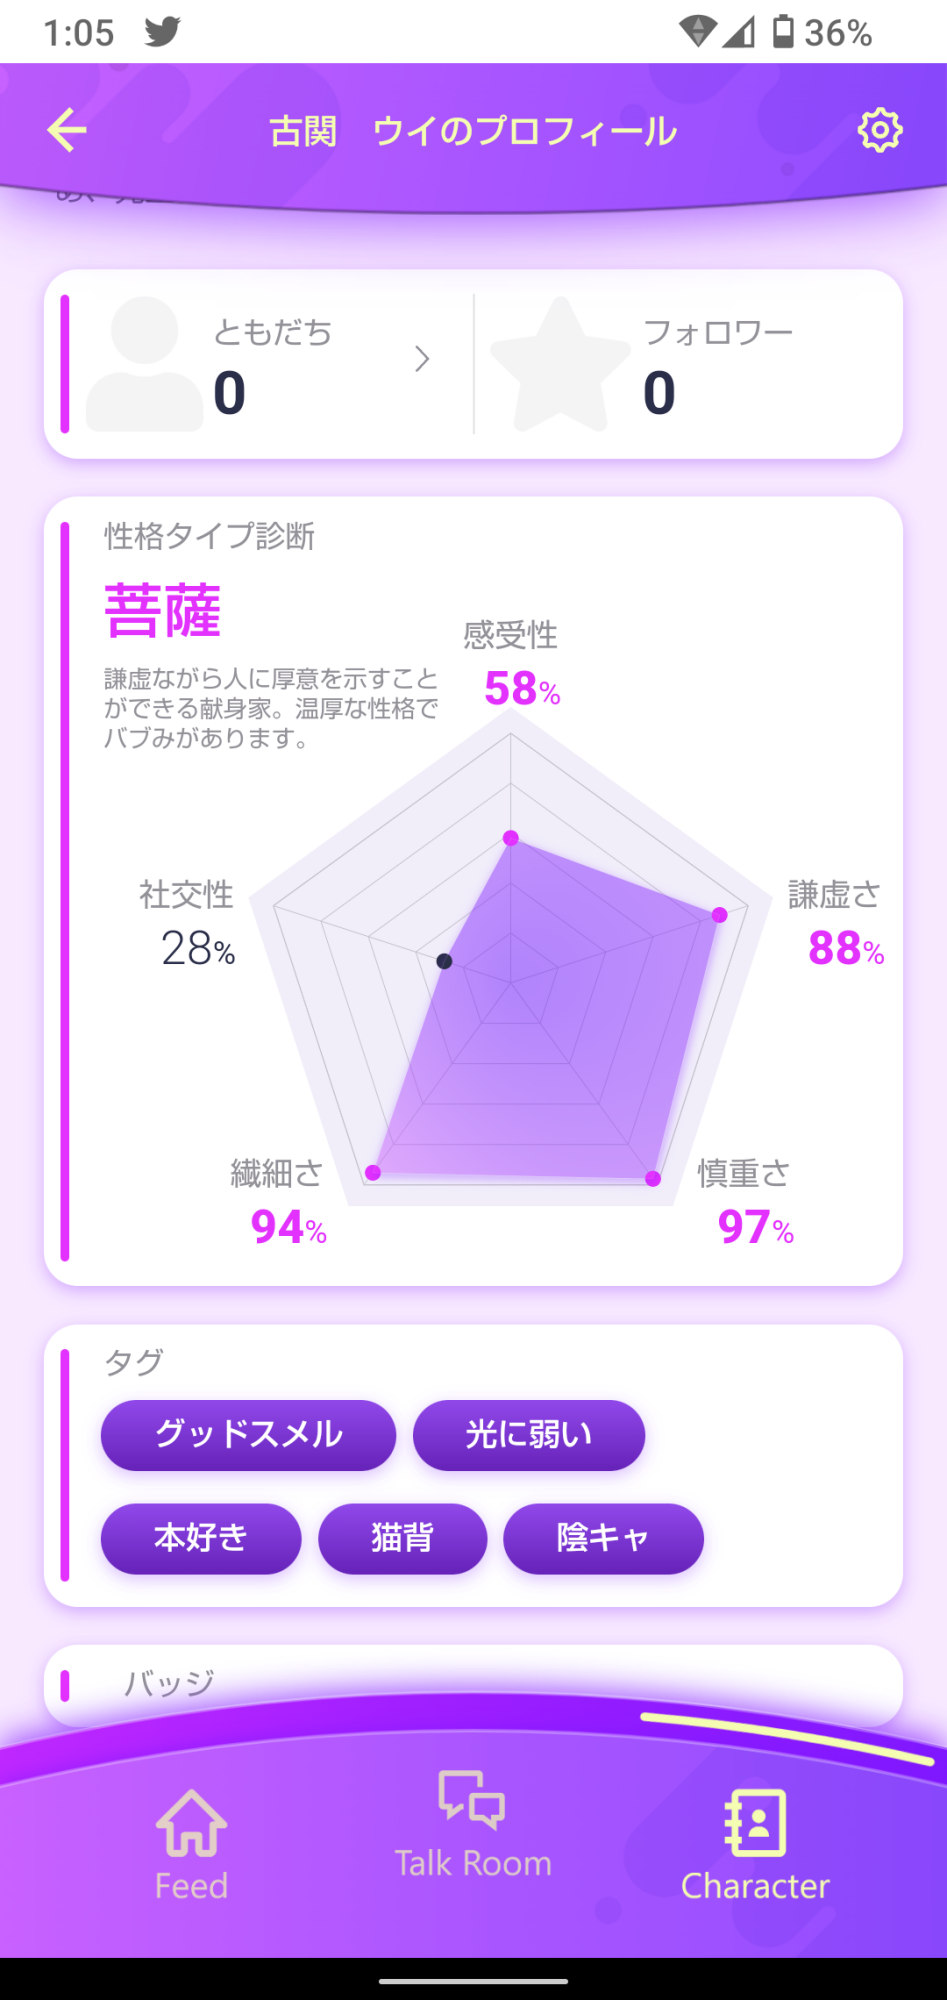
Task: Tap the back arrow icon
Action: 67,131
